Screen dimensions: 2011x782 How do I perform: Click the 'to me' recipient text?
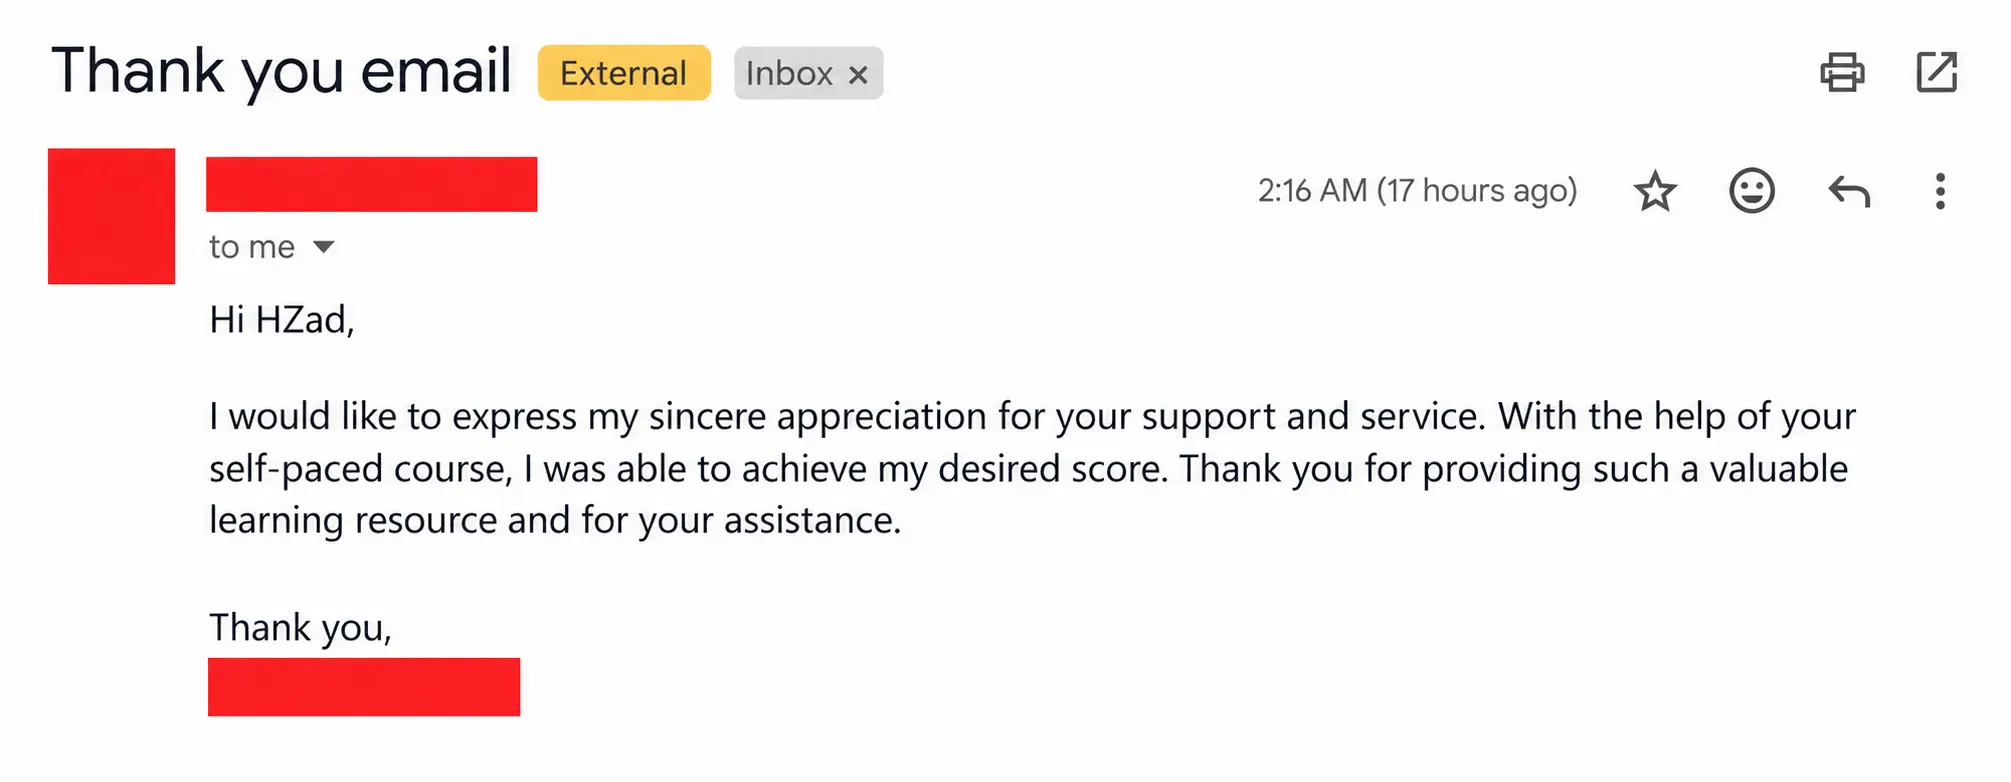point(252,247)
